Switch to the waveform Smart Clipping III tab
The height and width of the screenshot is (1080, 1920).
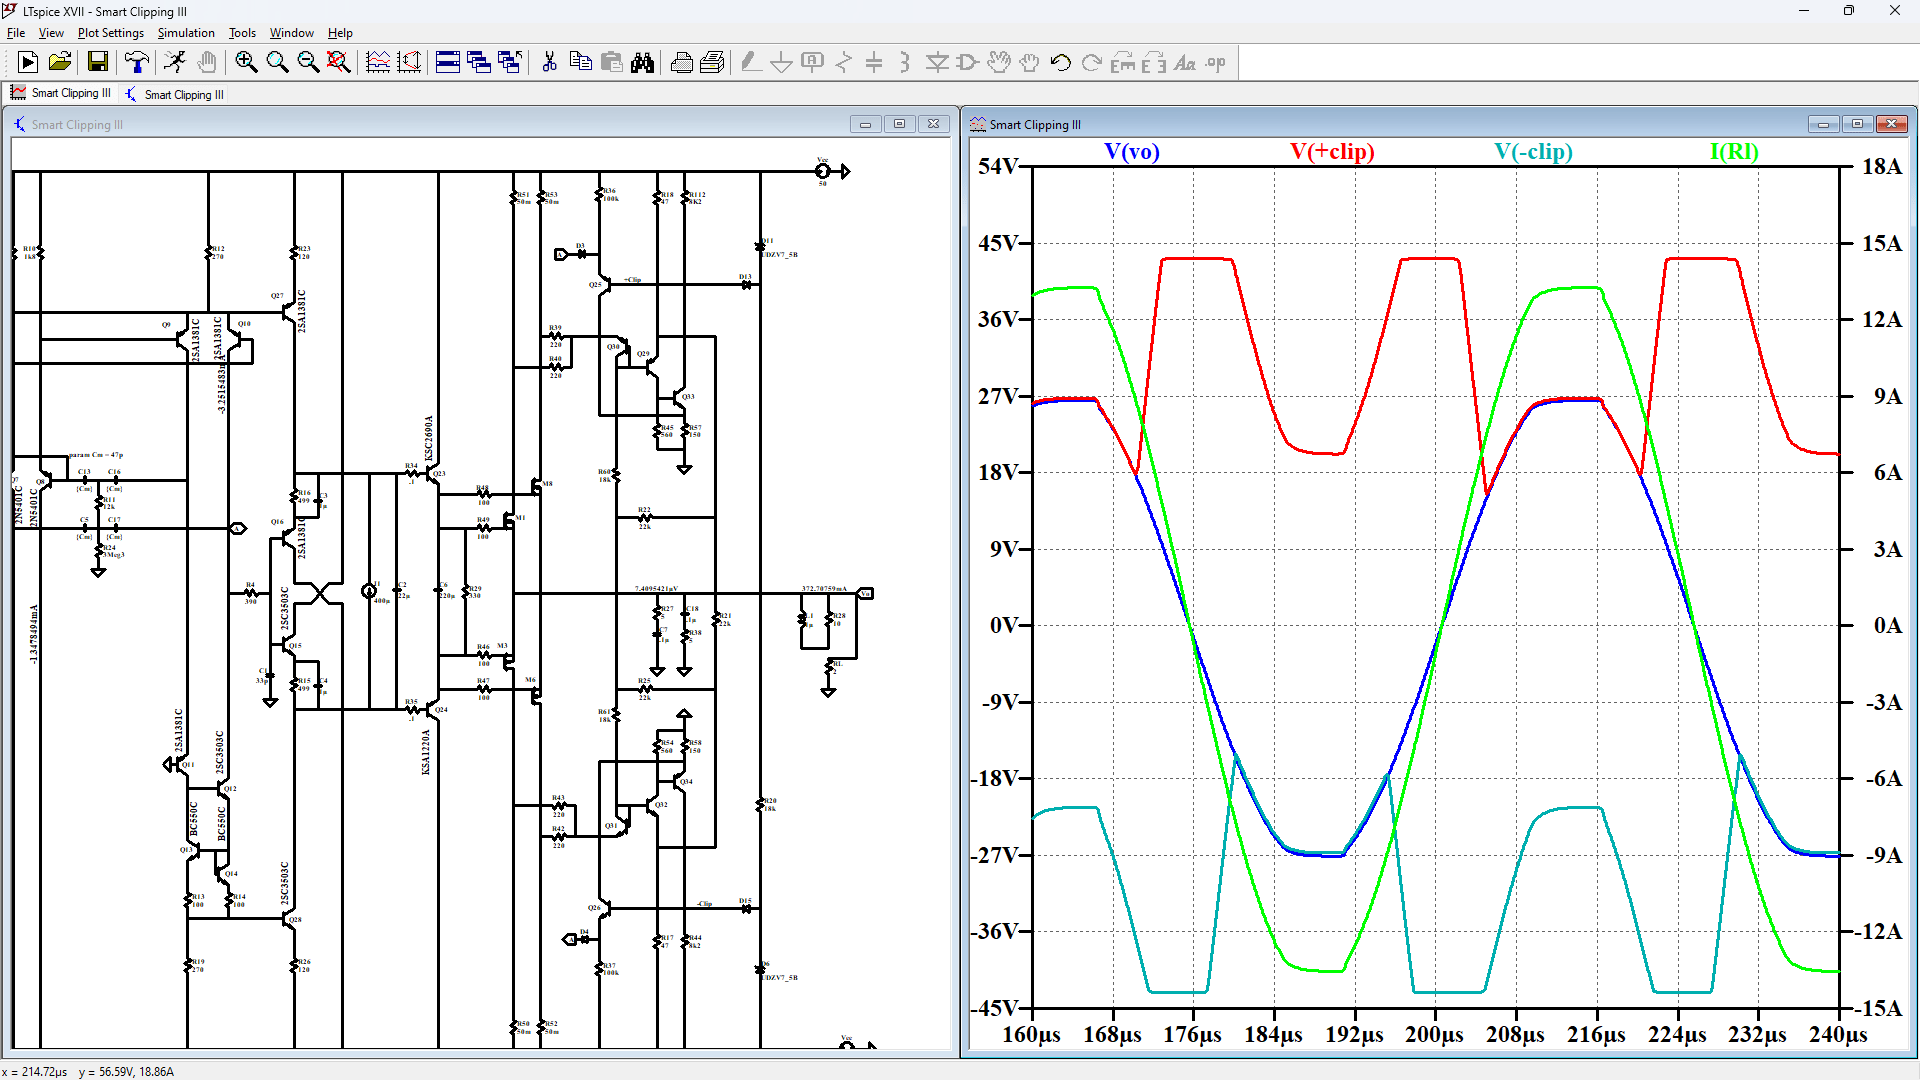tap(61, 93)
